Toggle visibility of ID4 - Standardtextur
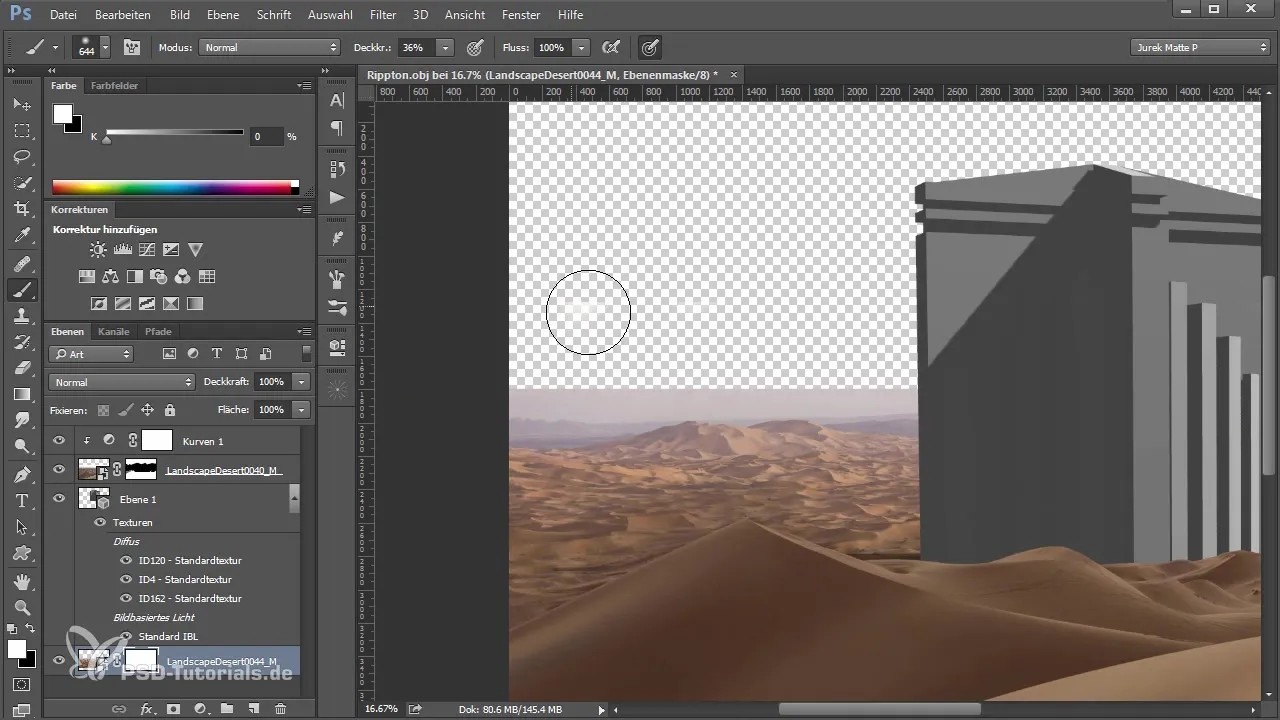1280x720 pixels. tap(126, 579)
